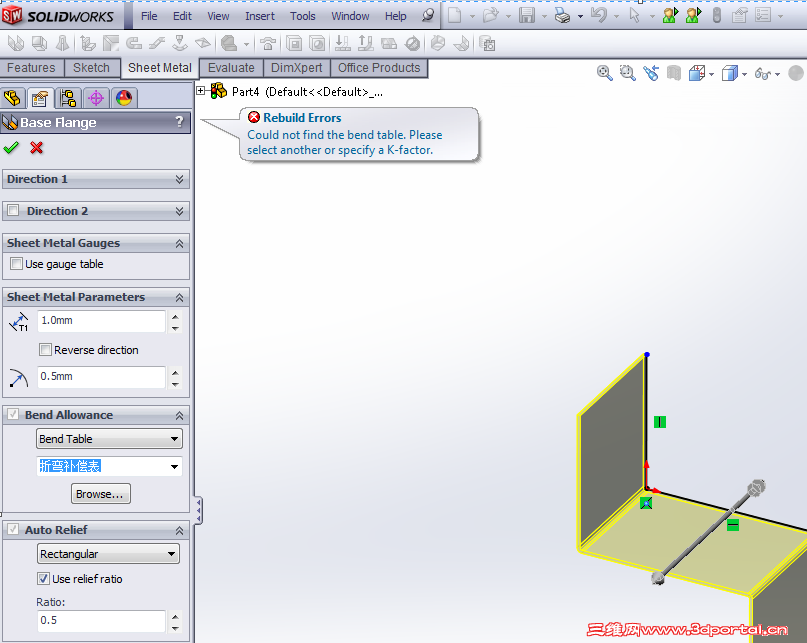The image size is (807, 643).
Task: Click the Simple Hole icon
Action: click(x=317, y=44)
